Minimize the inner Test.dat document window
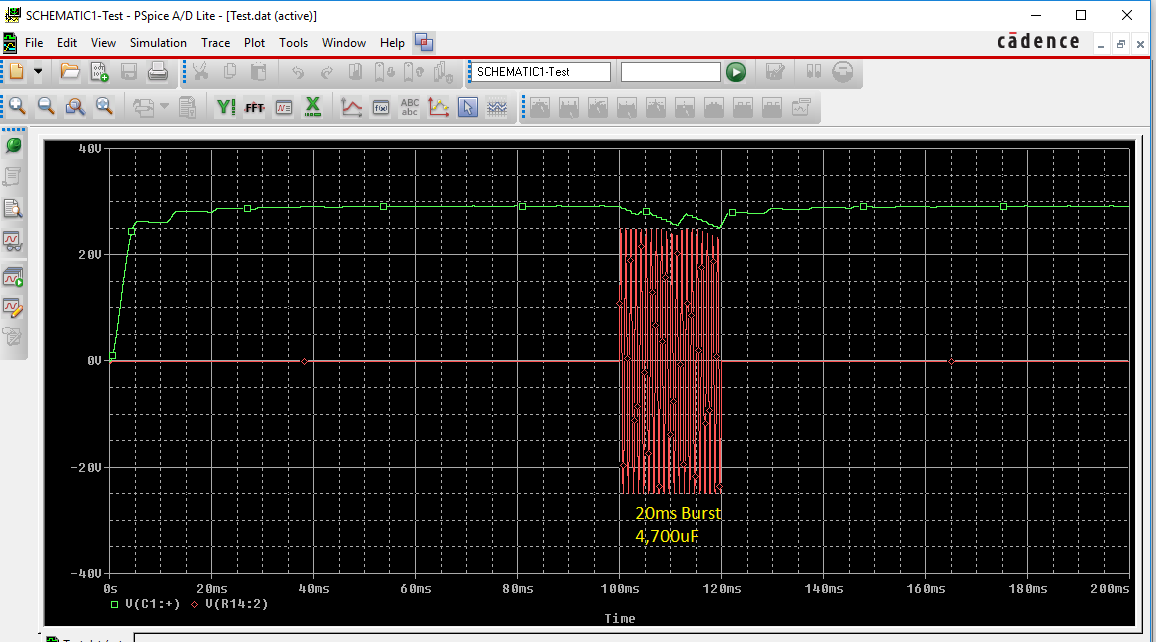 [x=1101, y=44]
